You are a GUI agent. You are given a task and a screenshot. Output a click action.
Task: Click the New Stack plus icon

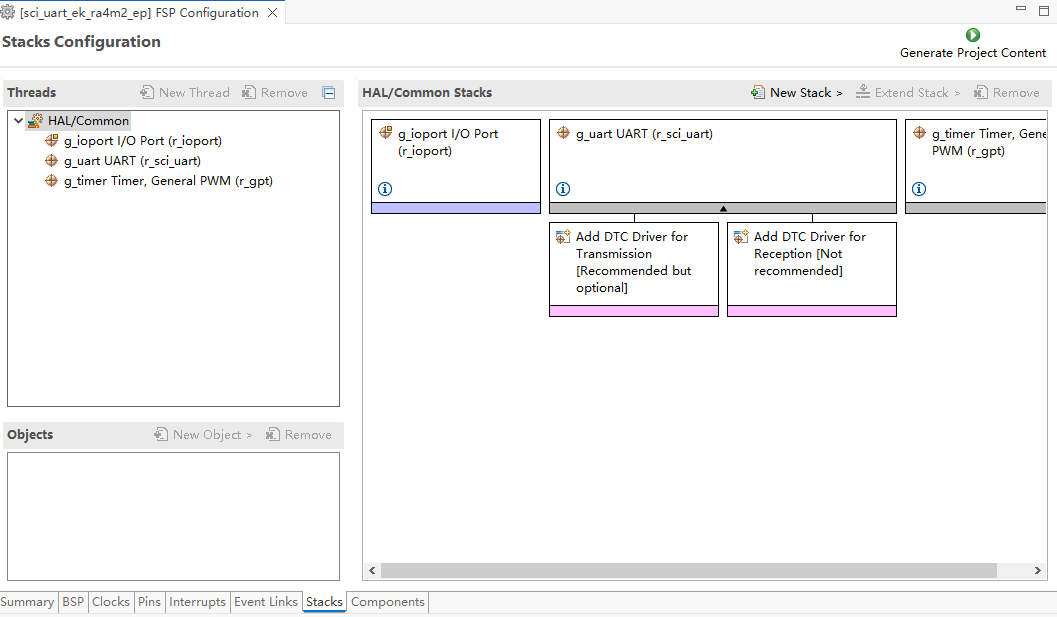(758, 92)
